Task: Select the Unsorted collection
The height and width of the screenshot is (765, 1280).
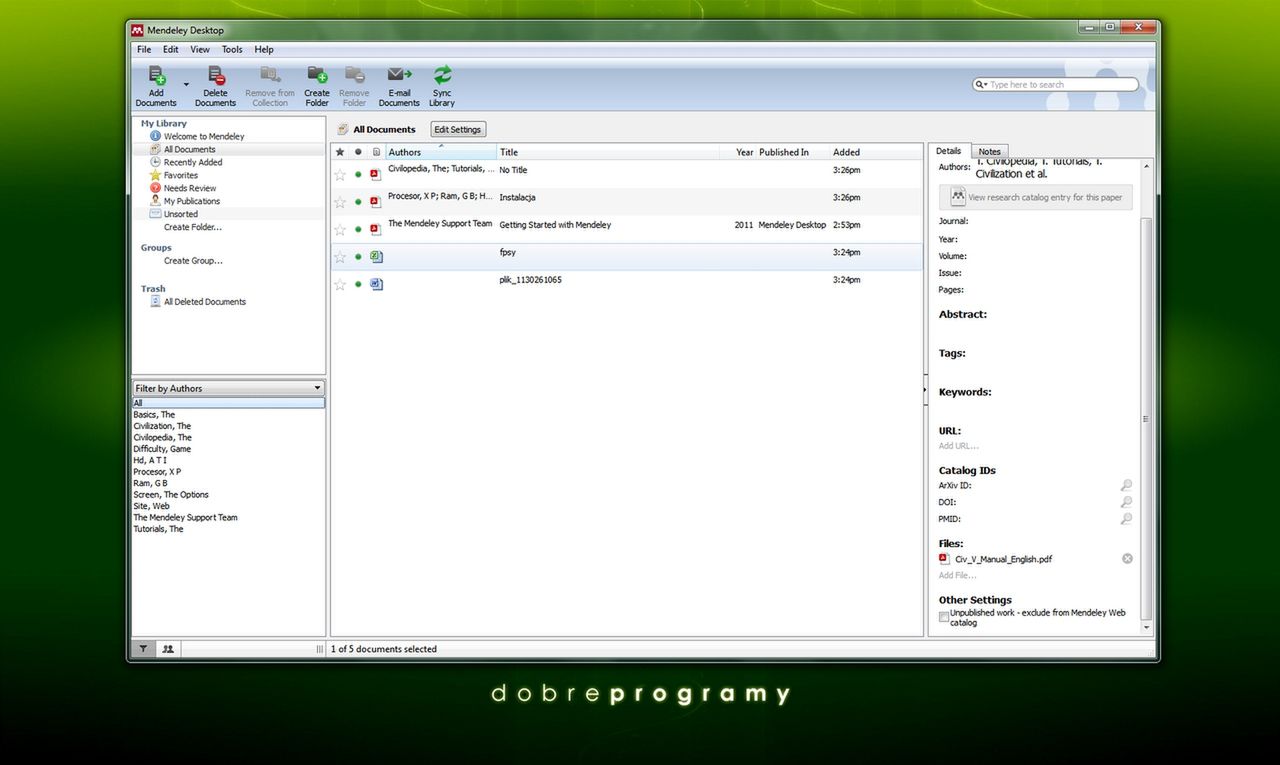Action: (181, 214)
